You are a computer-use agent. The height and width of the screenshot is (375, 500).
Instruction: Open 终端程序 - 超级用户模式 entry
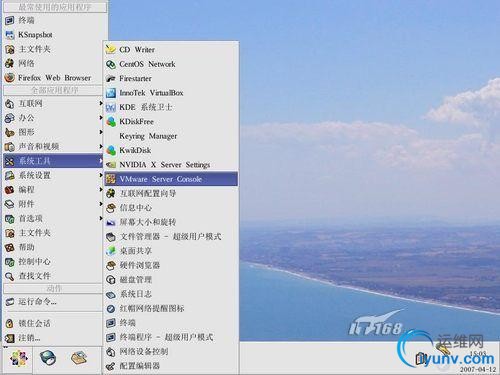click(171, 337)
